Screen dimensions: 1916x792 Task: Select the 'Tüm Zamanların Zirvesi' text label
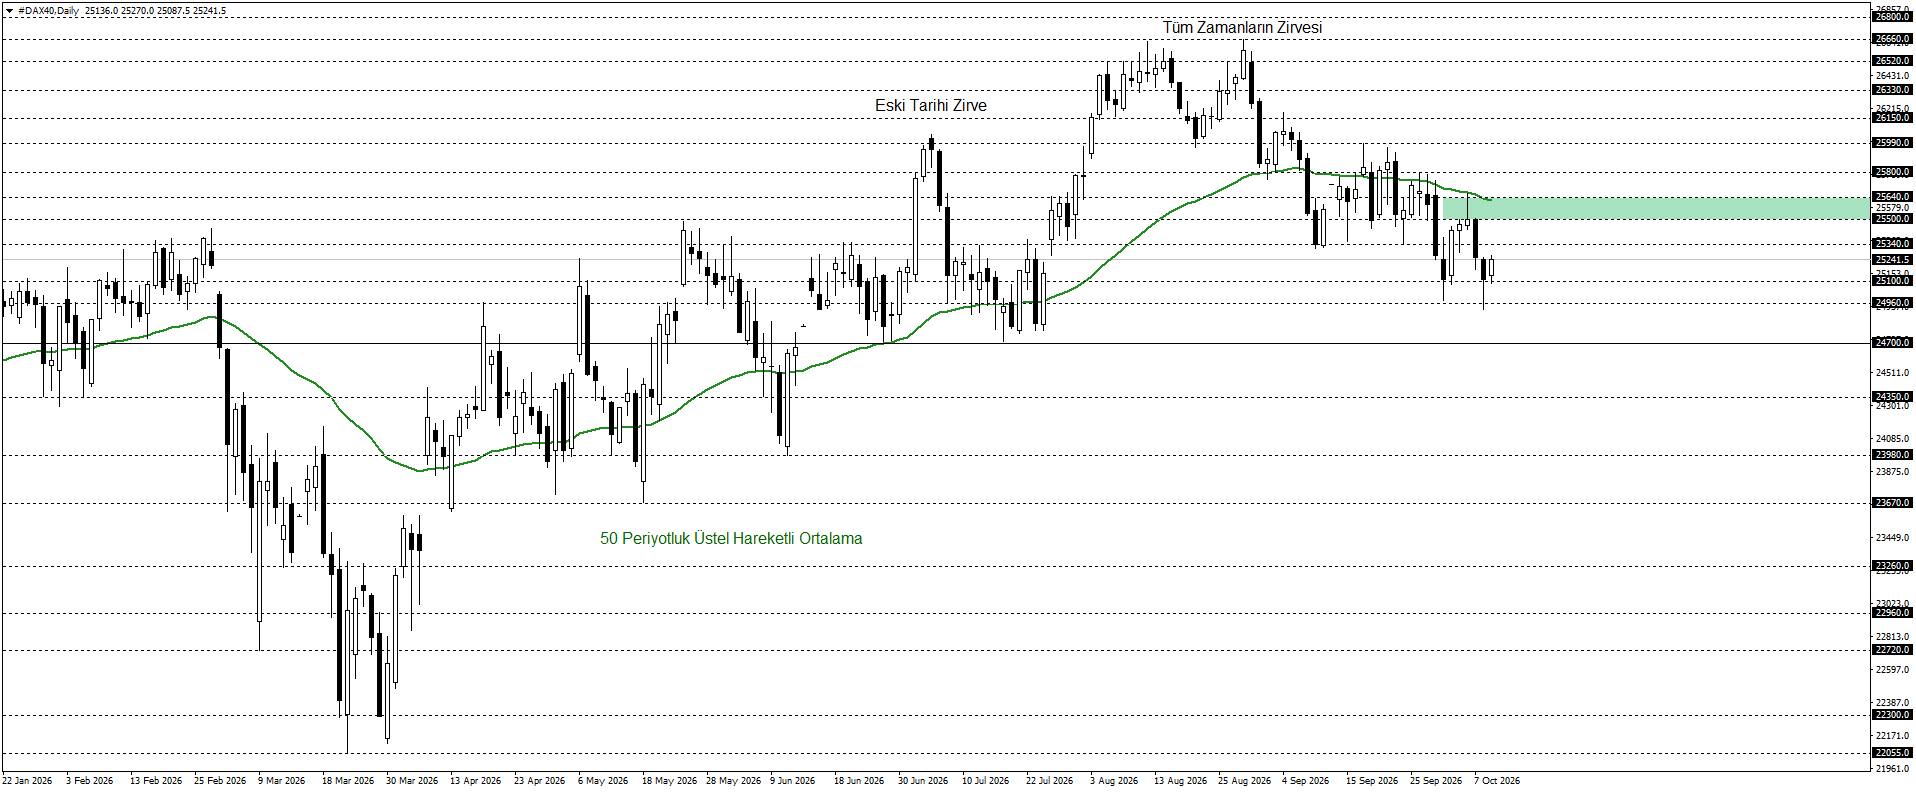click(x=1242, y=28)
